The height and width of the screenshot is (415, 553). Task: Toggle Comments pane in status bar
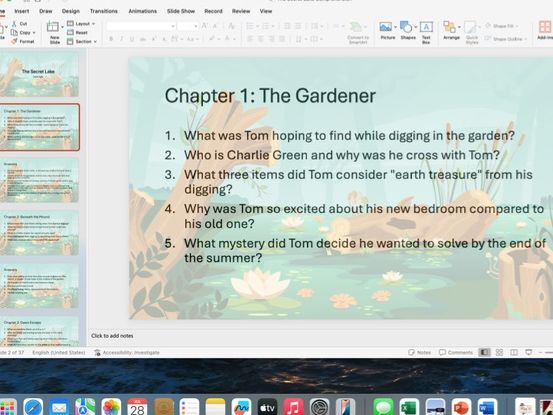click(x=456, y=352)
